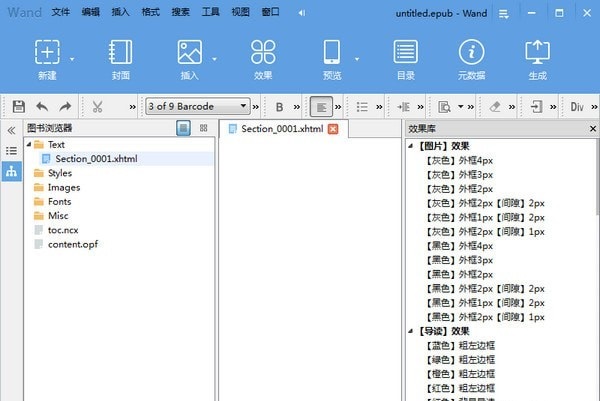Click the indent paragraph icon
The width and height of the screenshot is (600, 401).
pos(403,107)
